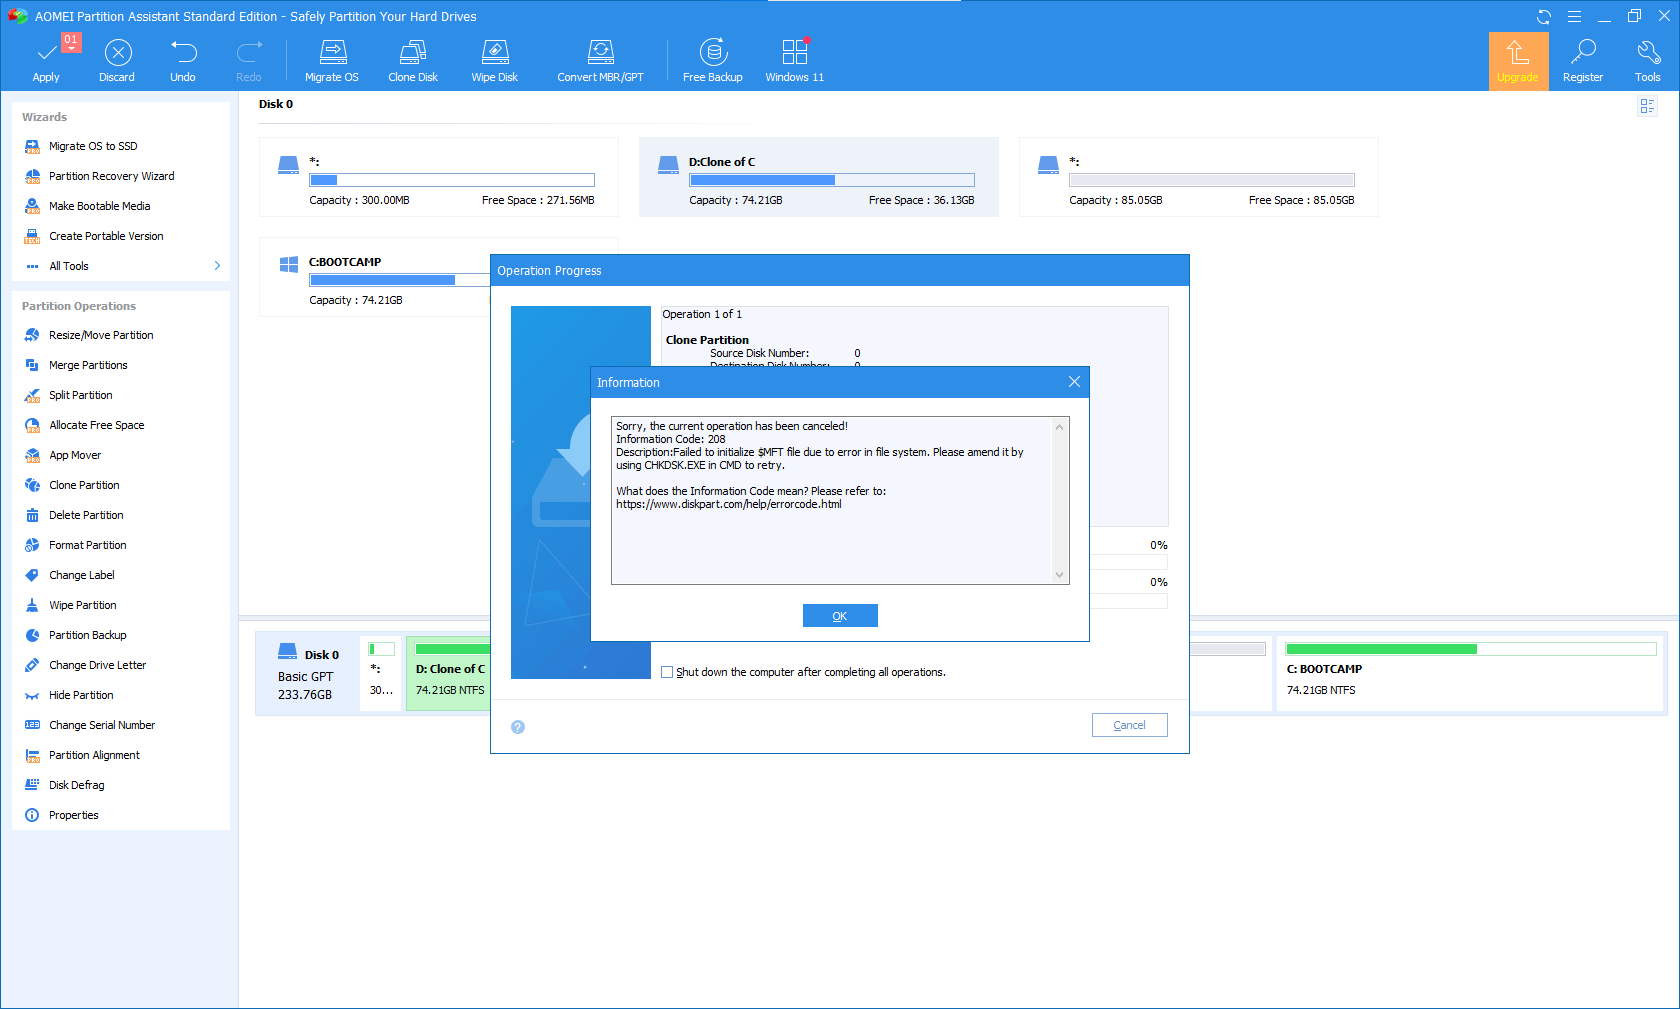Click the Wizards section header
Viewport: 1680px width, 1009px height.
(45, 117)
